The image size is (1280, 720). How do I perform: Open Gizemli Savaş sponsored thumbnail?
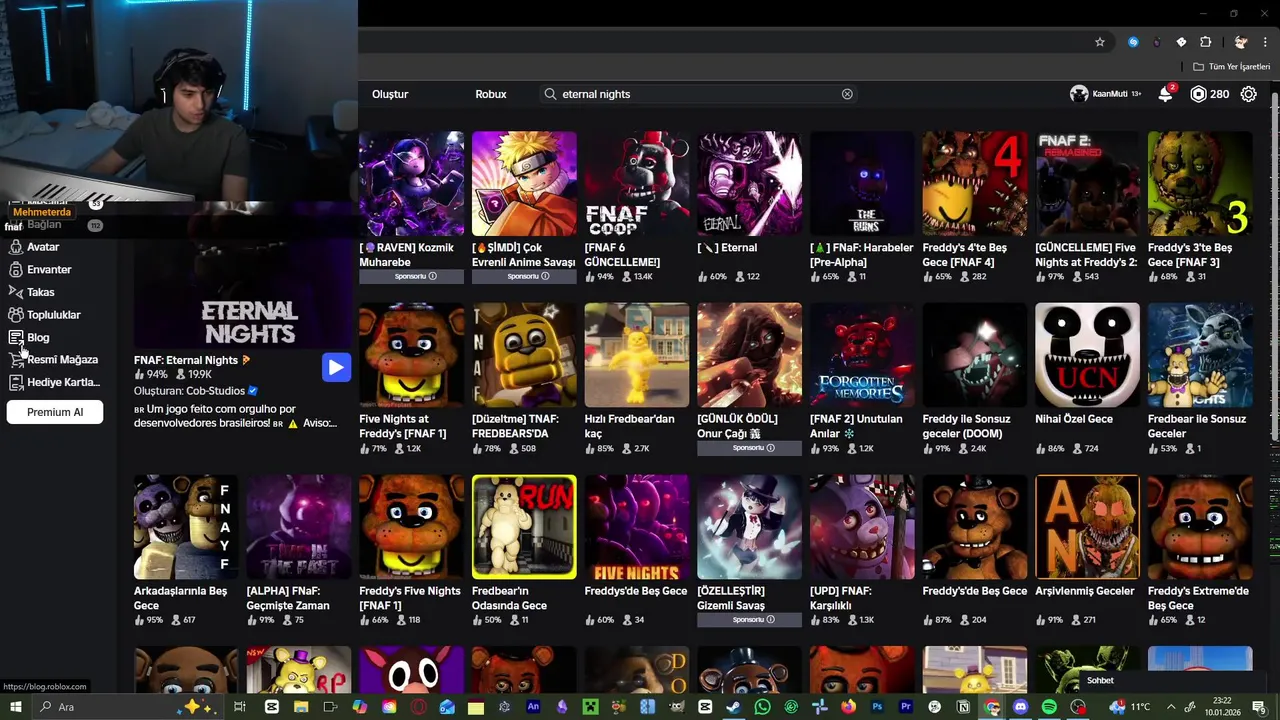[x=749, y=527]
